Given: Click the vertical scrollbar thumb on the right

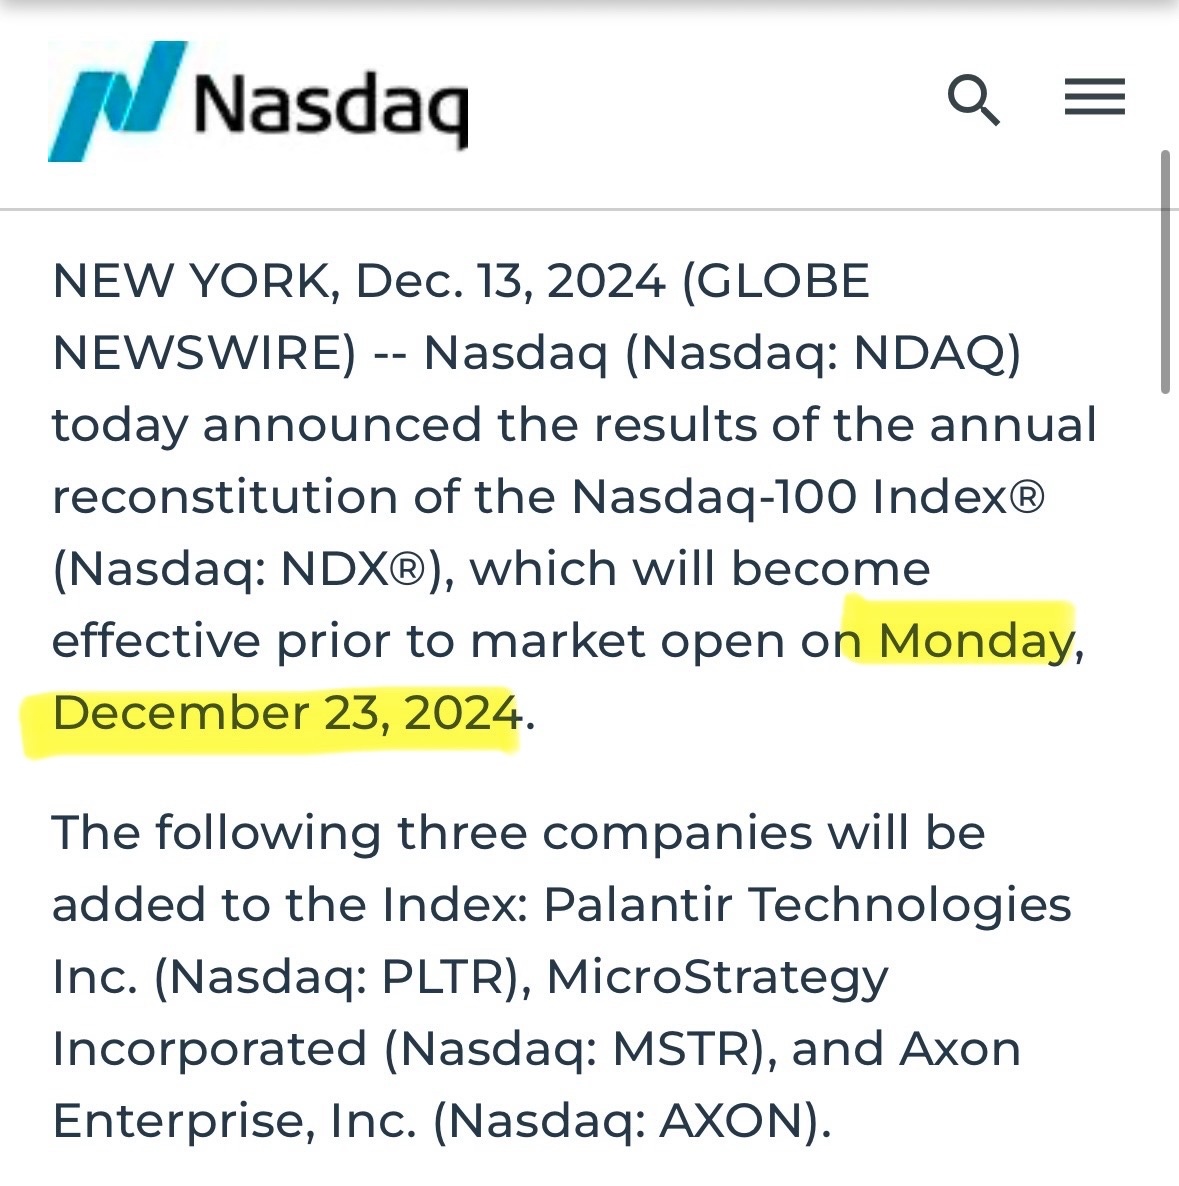Looking at the screenshot, I should pos(1165,272).
